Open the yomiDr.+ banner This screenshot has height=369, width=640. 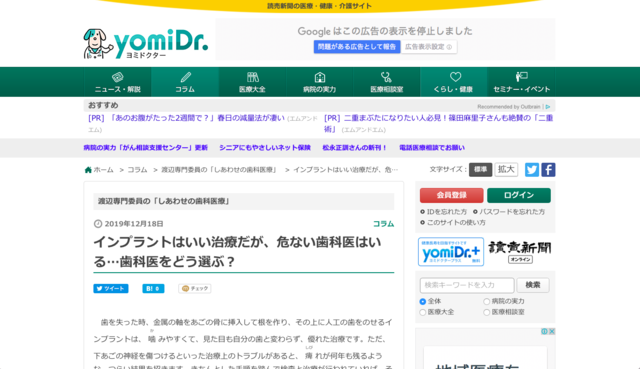point(451,252)
